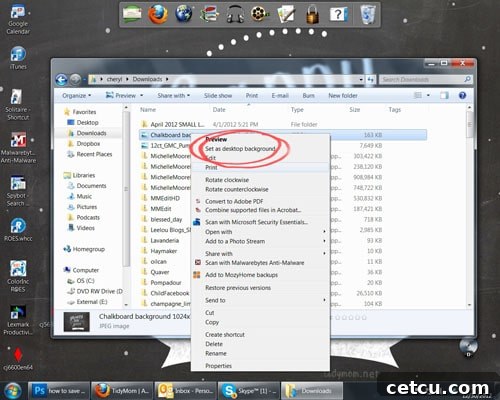Click the Burn toolbar button
Viewport: 500px width, 400px height.
tap(308, 96)
